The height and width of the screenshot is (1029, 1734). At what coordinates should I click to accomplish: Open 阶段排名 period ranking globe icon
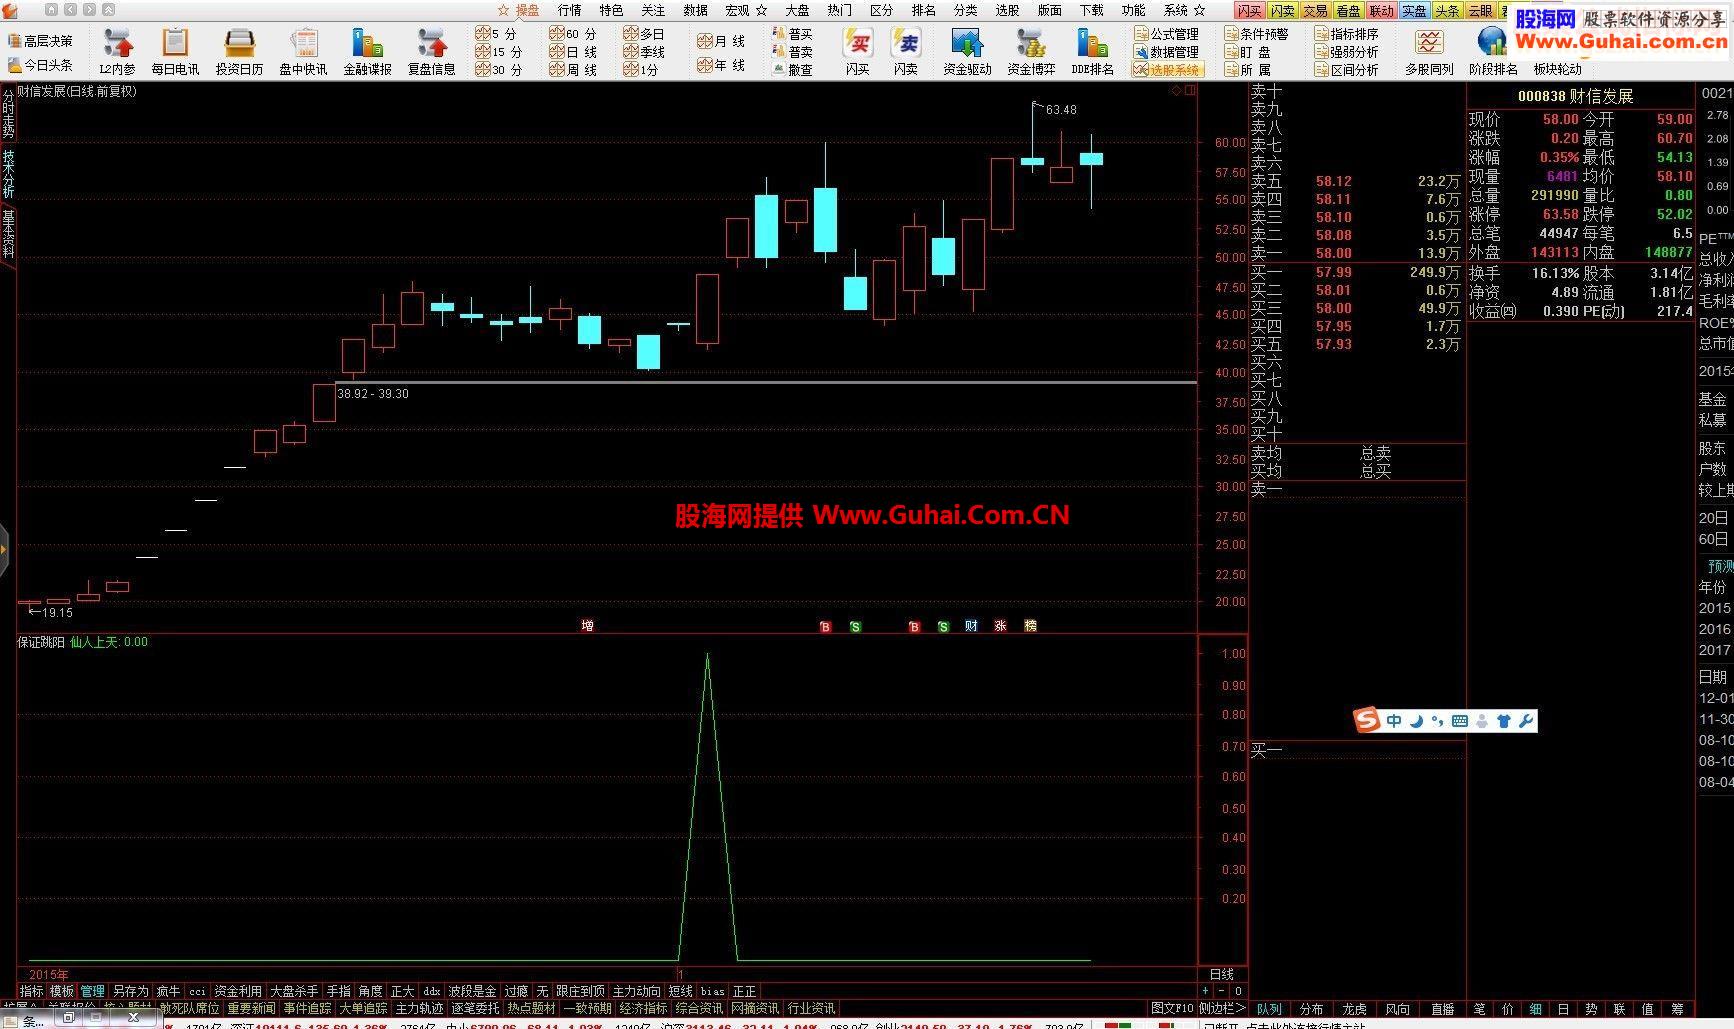point(1493,51)
